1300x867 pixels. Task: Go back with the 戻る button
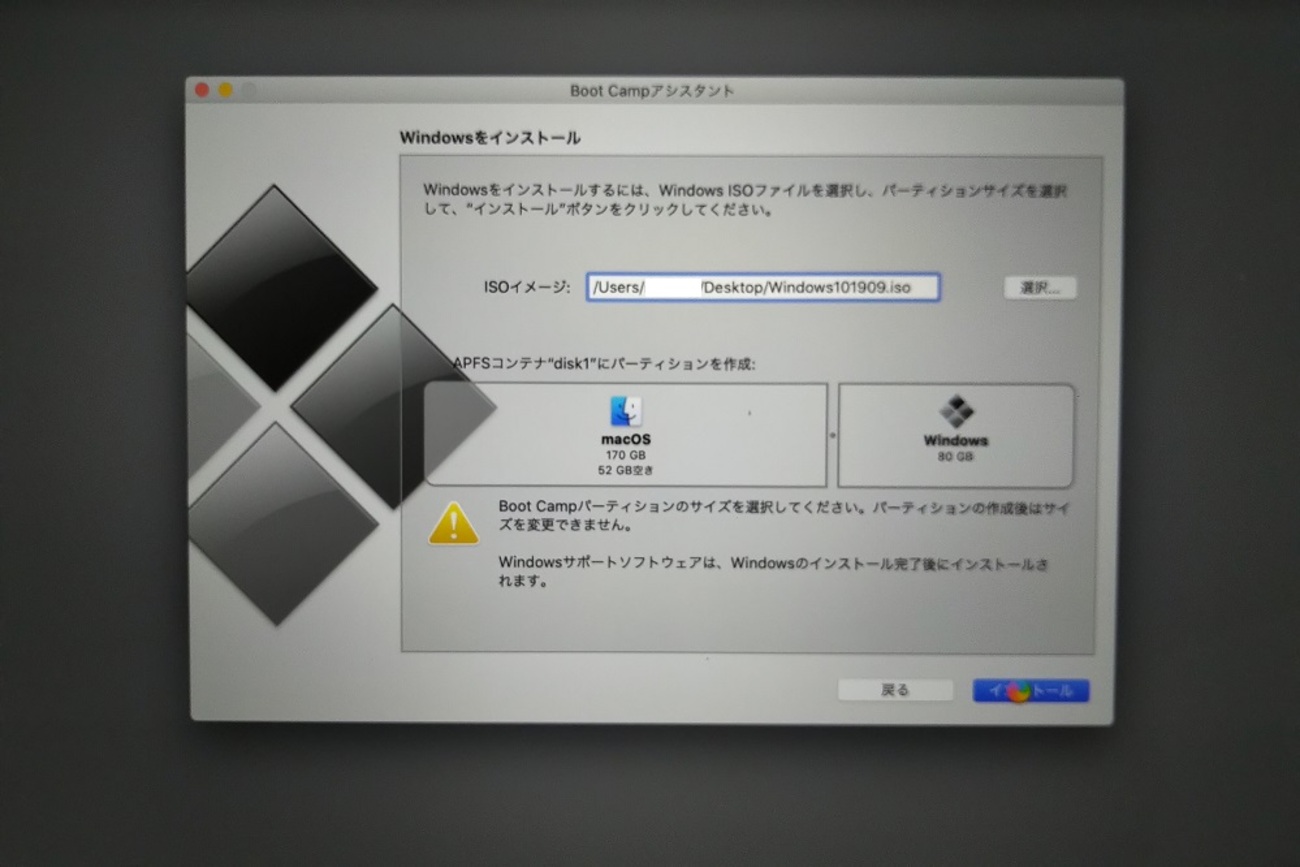[x=895, y=690]
